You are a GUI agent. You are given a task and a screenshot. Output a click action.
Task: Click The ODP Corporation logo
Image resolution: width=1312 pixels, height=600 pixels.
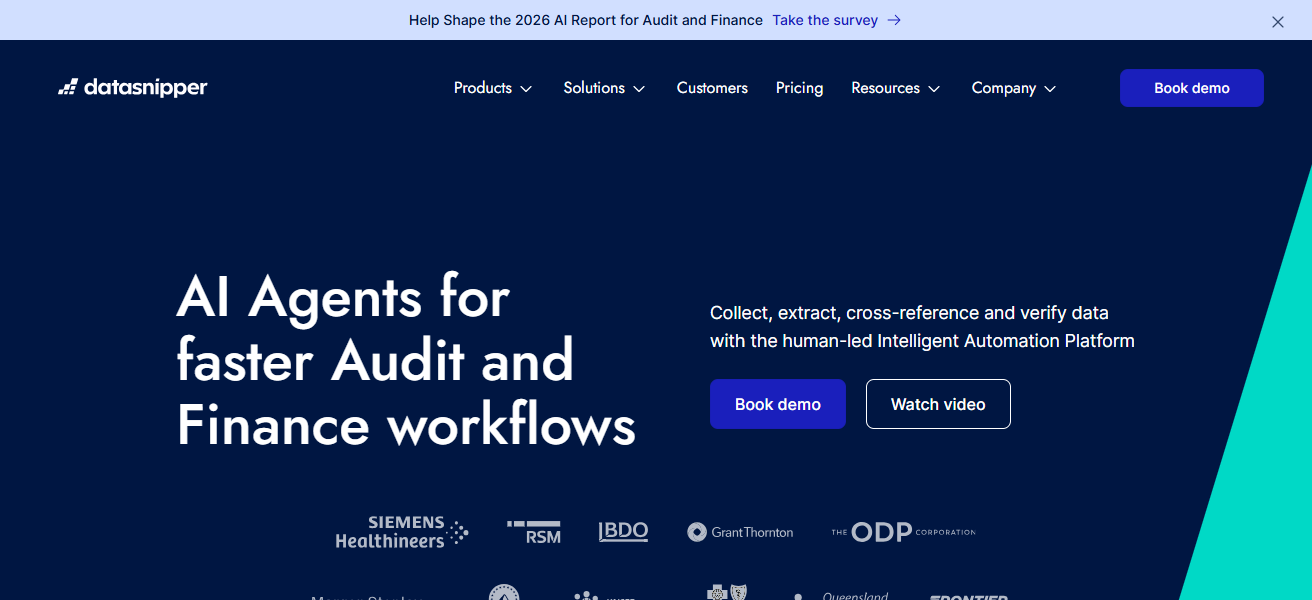tap(903, 532)
